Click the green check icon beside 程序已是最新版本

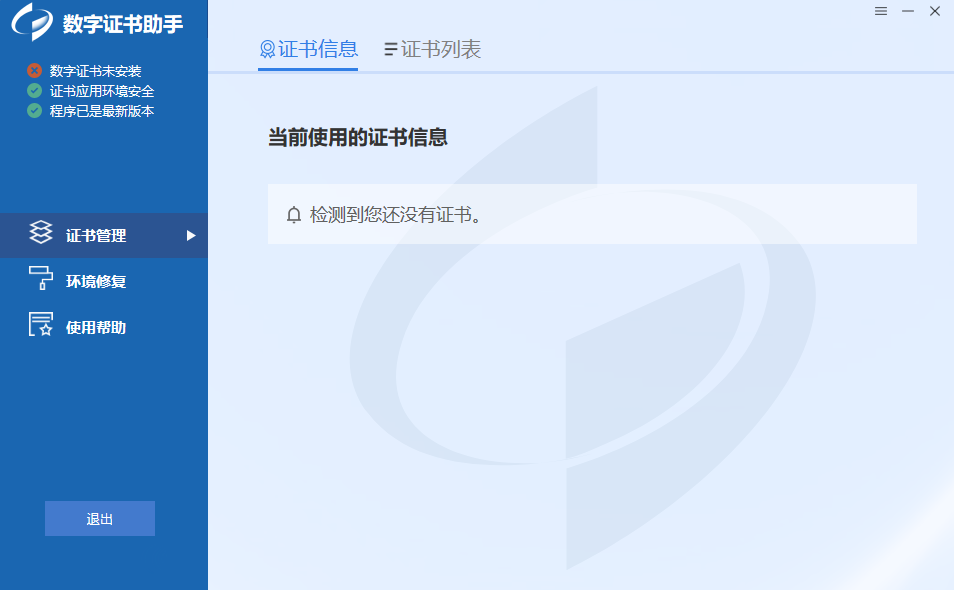click(35, 111)
